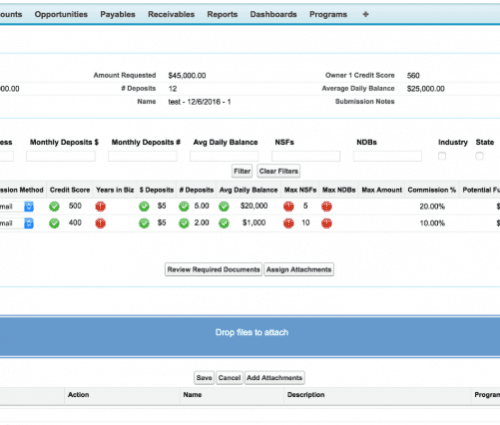Viewport: 500px width, 425px height.
Task: Click the NDBs filter input
Action: [x=388, y=156]
